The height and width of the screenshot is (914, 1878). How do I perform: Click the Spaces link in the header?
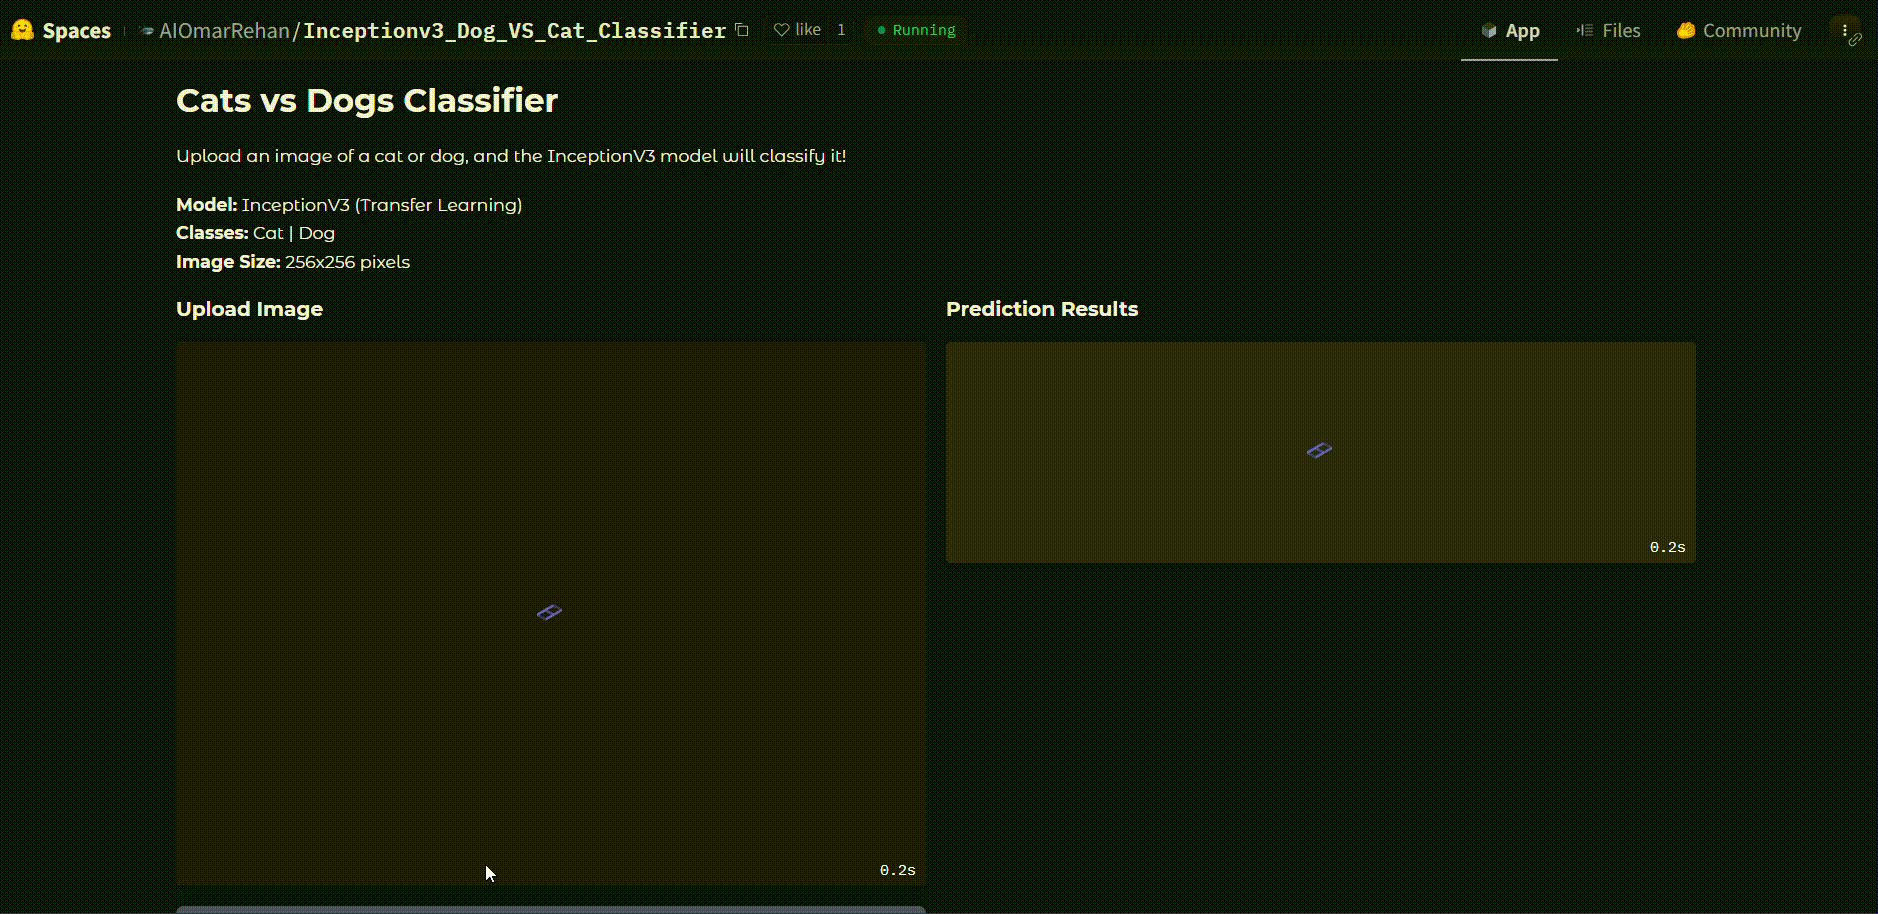pos(77,30)
